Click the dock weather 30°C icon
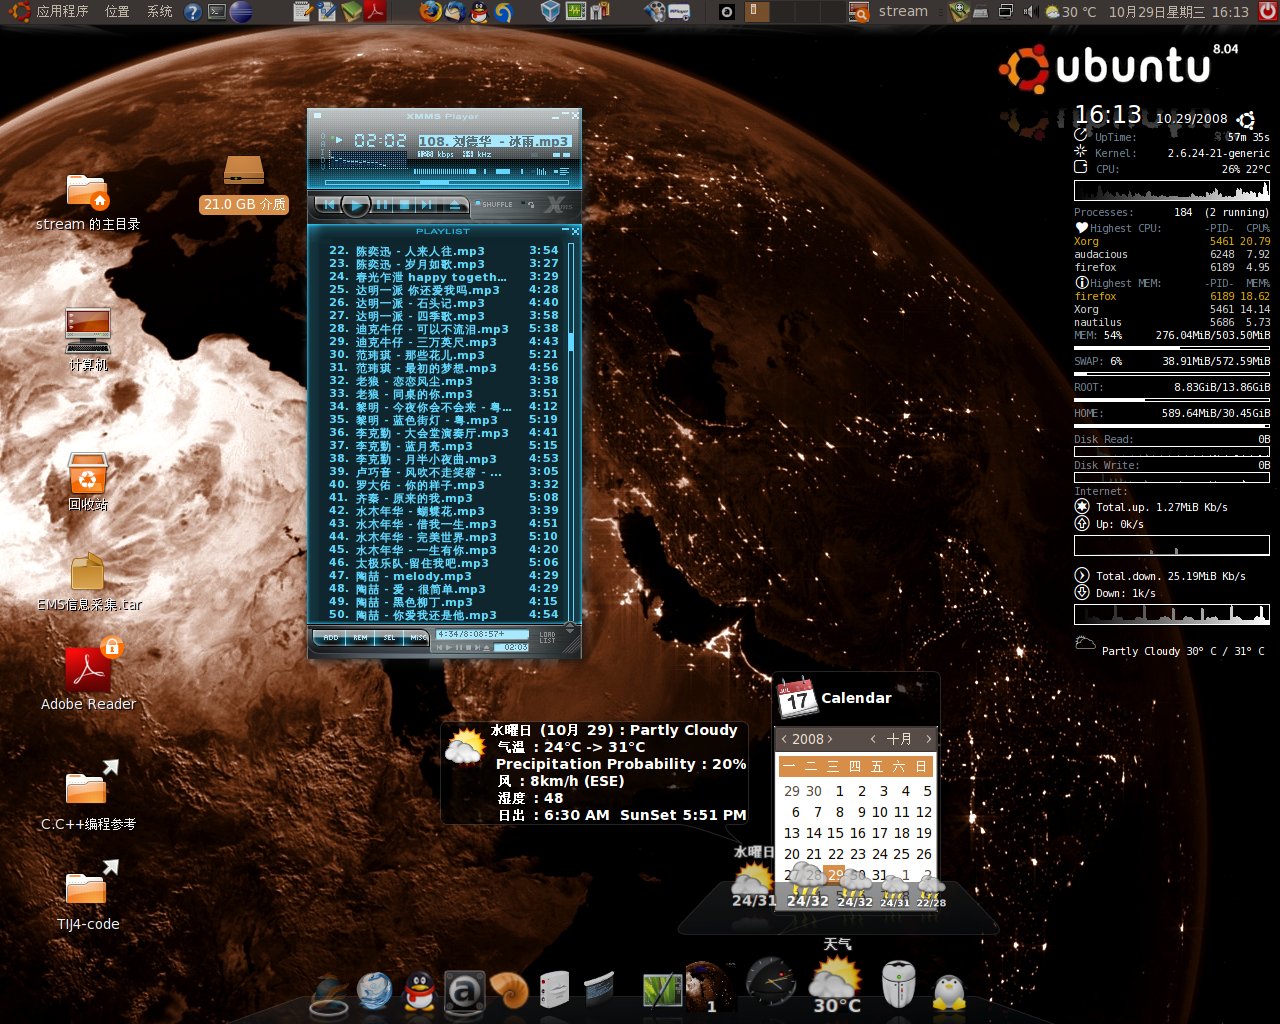1280x1024 pixels. [x=836, y=983]
